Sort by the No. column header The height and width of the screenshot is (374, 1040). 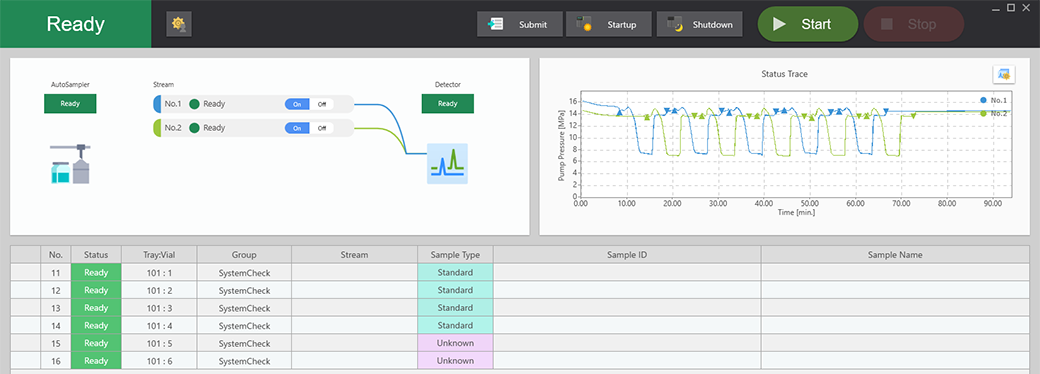click(x=56, y=255)
